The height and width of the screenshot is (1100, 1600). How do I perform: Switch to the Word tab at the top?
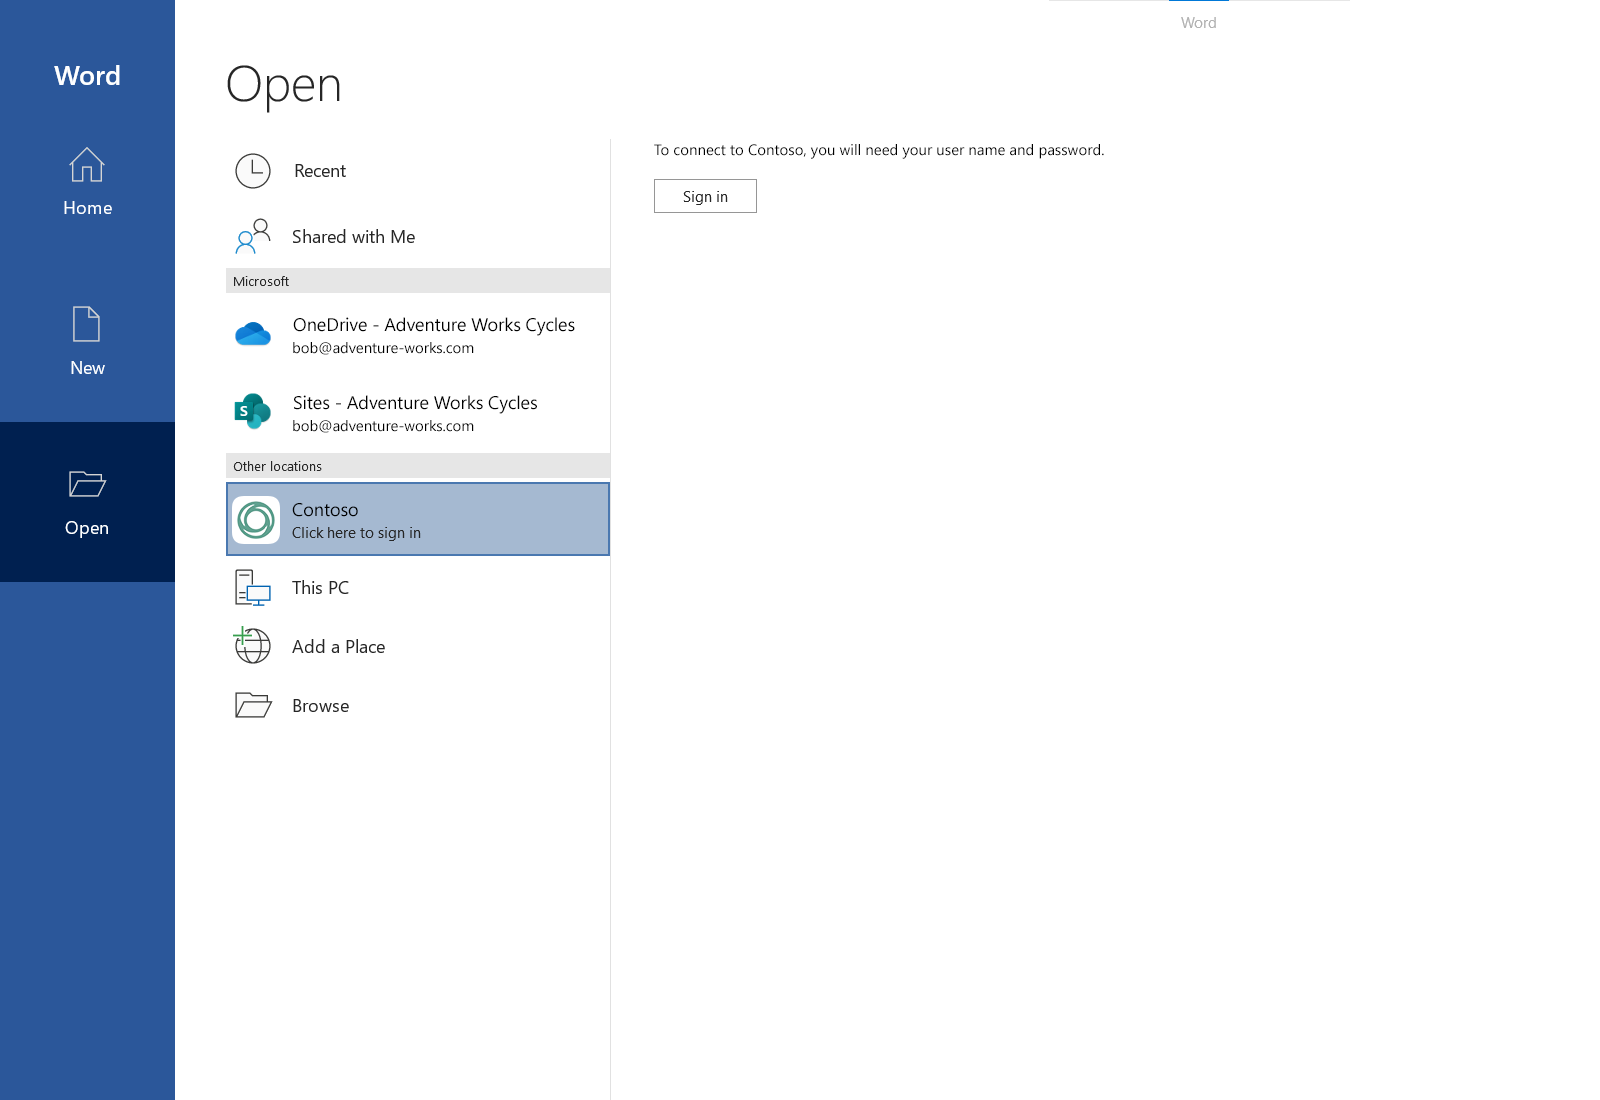(x=1198, y=22)
